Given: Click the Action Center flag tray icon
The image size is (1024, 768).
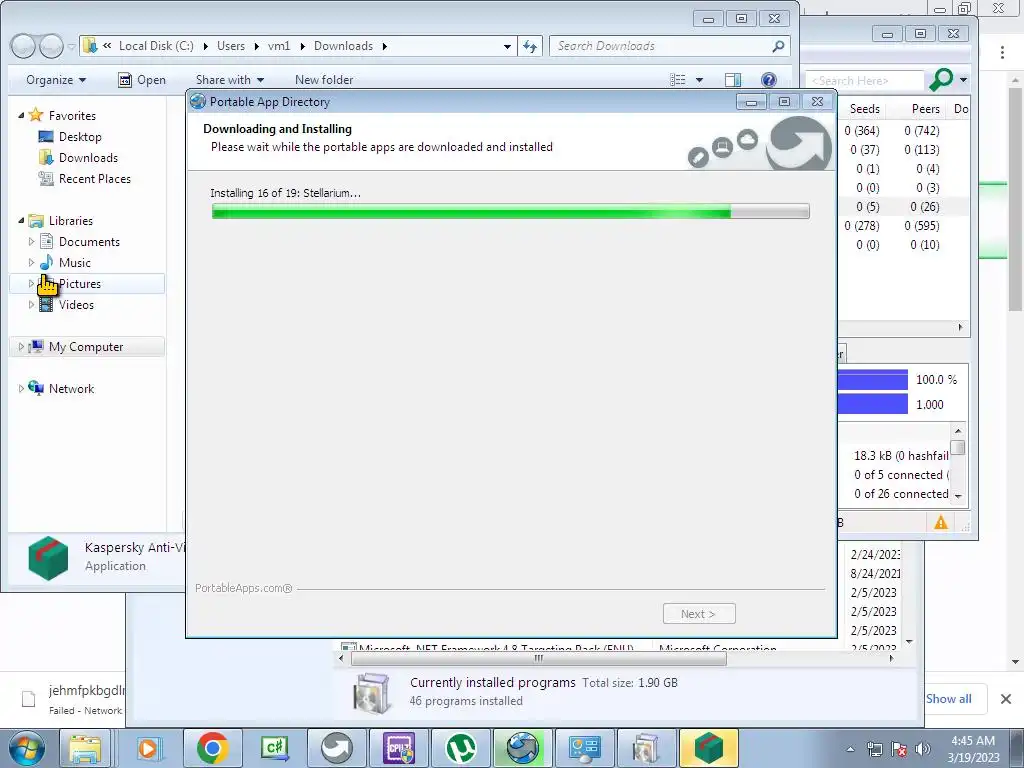Looking at the screenshot, I should click(899, 749).
